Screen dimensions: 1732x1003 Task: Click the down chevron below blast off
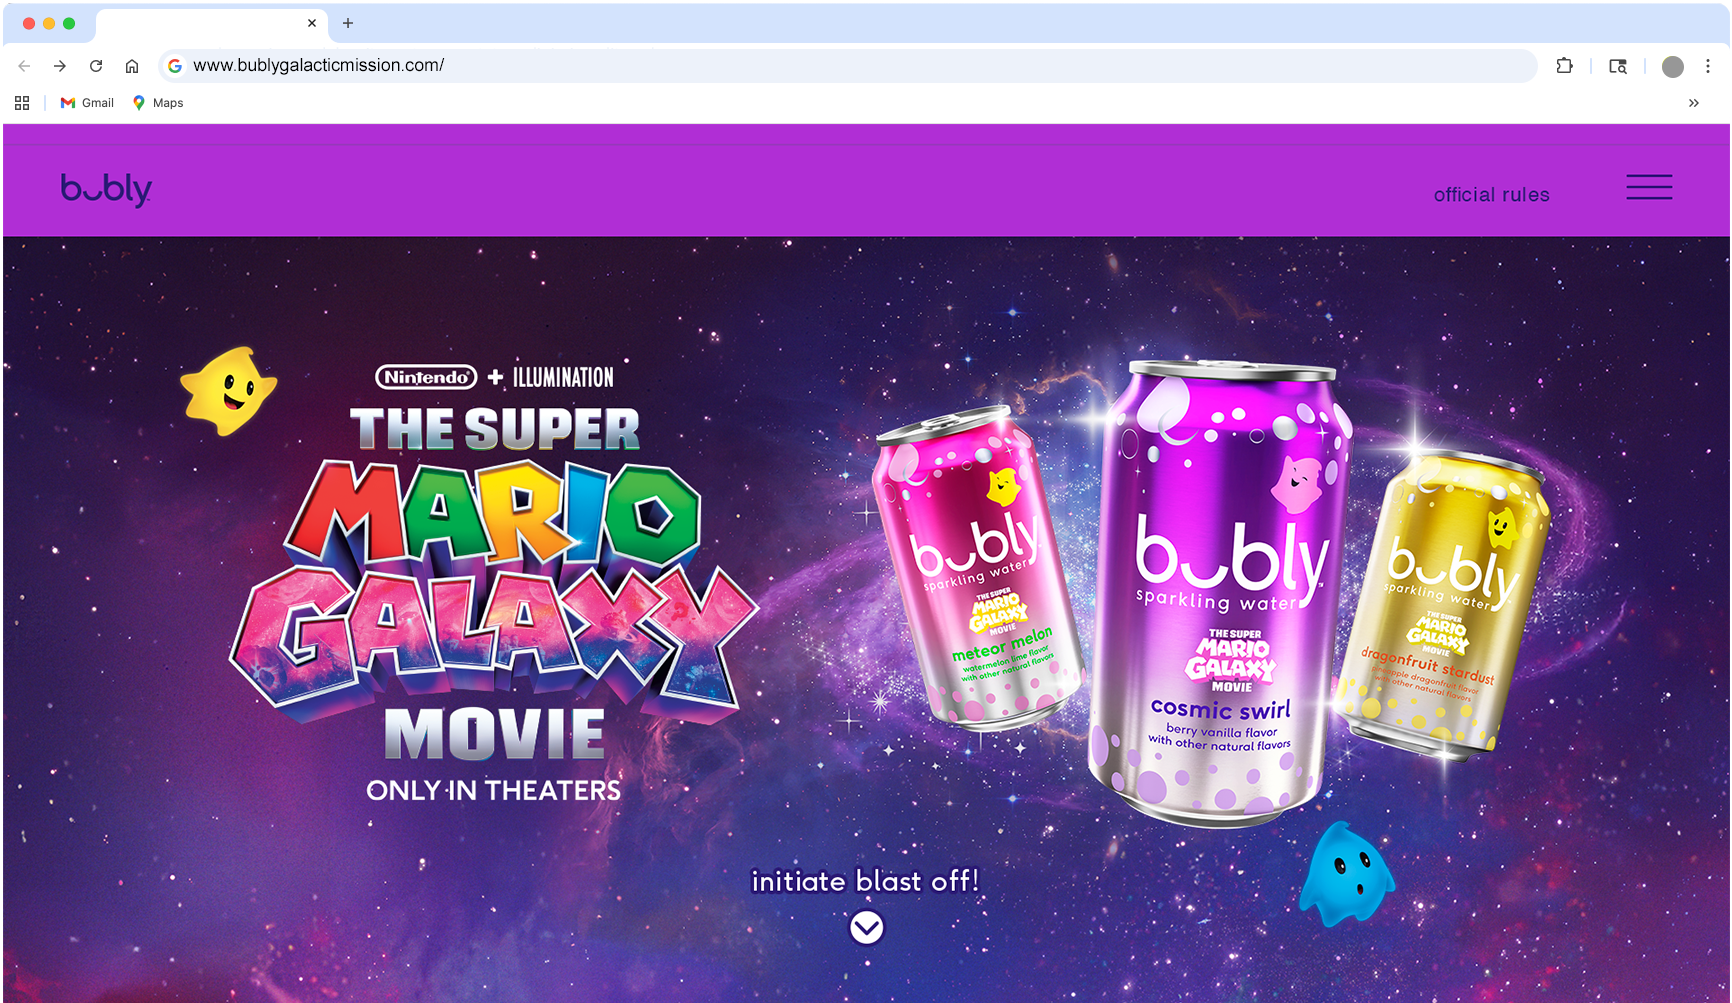click(867, 928)
